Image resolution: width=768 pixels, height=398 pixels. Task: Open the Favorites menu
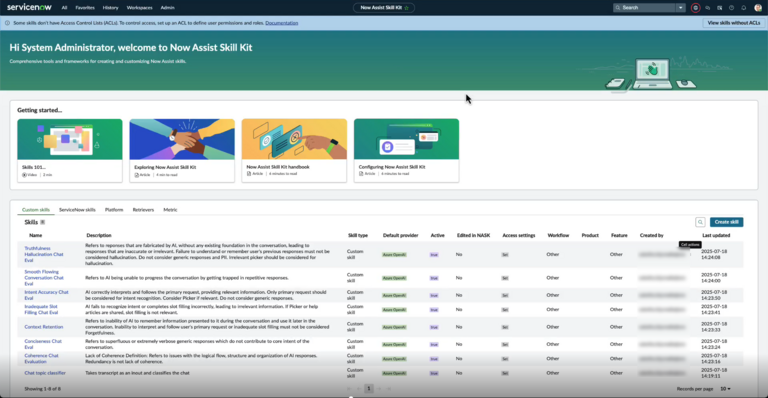click(85, 8)
